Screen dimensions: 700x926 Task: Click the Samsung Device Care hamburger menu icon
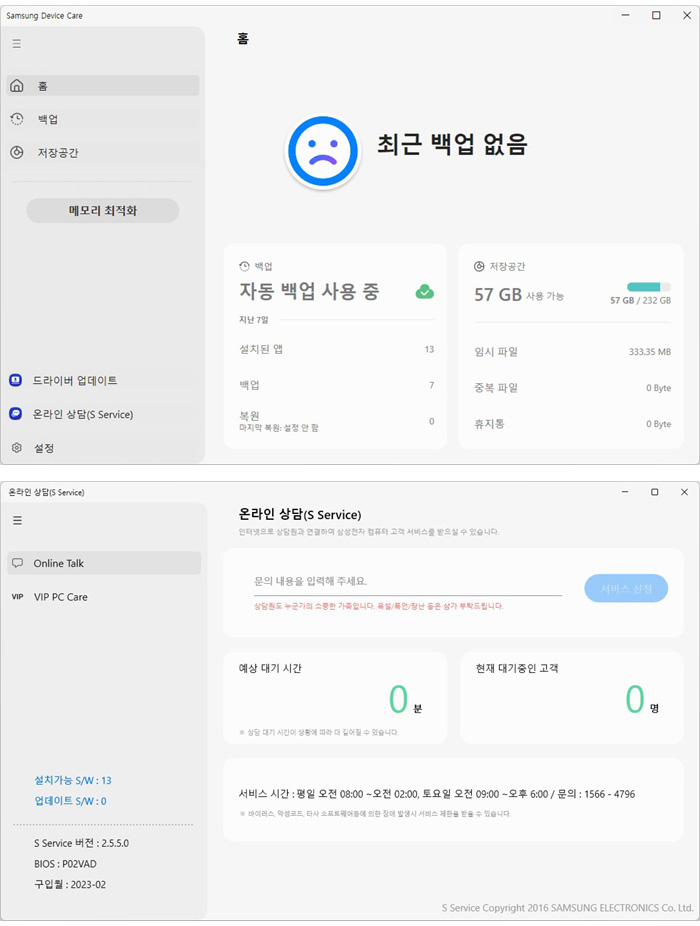[x=17, y=44]
